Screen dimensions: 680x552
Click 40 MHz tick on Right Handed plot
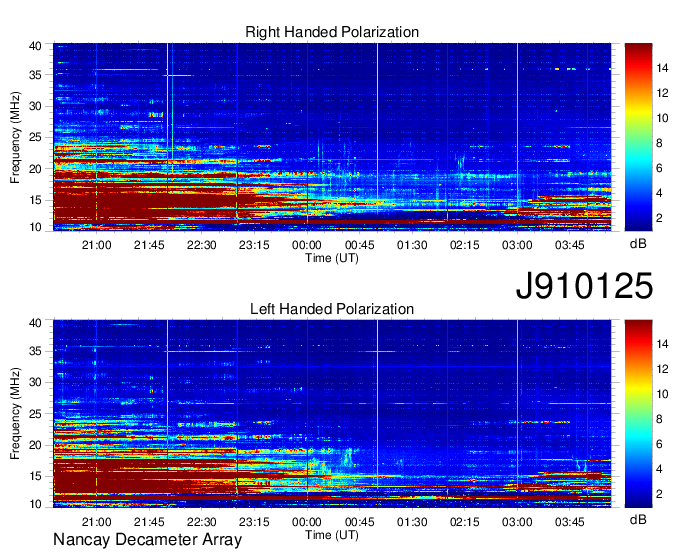click(36, 46)
